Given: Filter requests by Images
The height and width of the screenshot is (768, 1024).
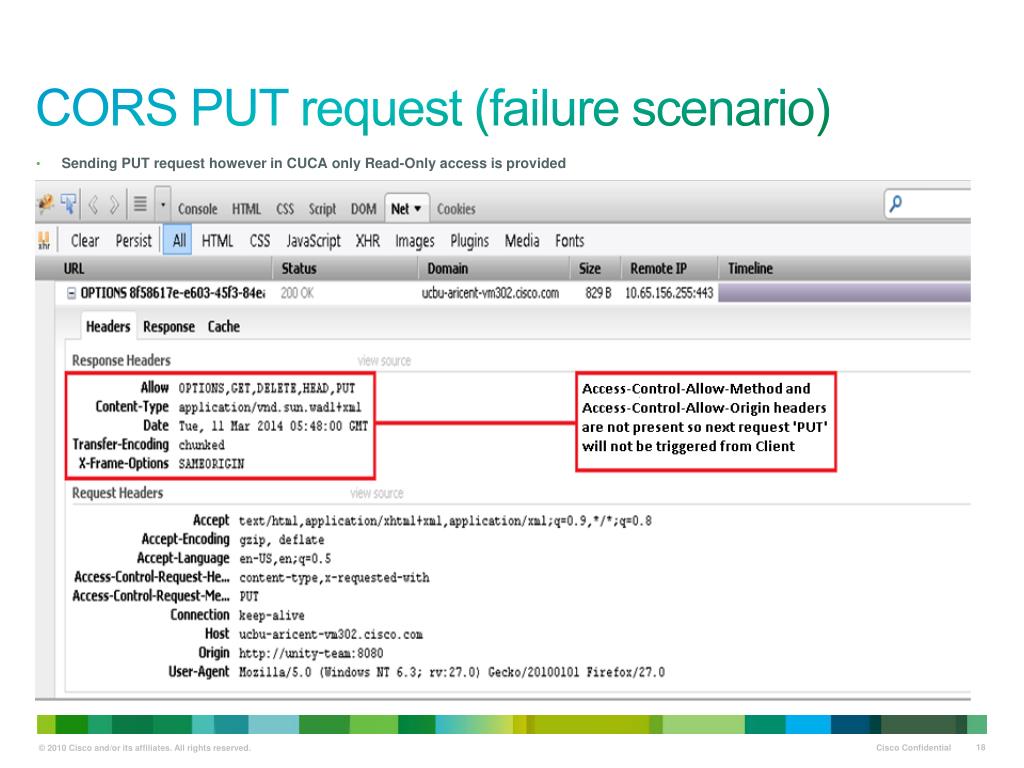Looking at the screenshot, I should pos(415,241).
